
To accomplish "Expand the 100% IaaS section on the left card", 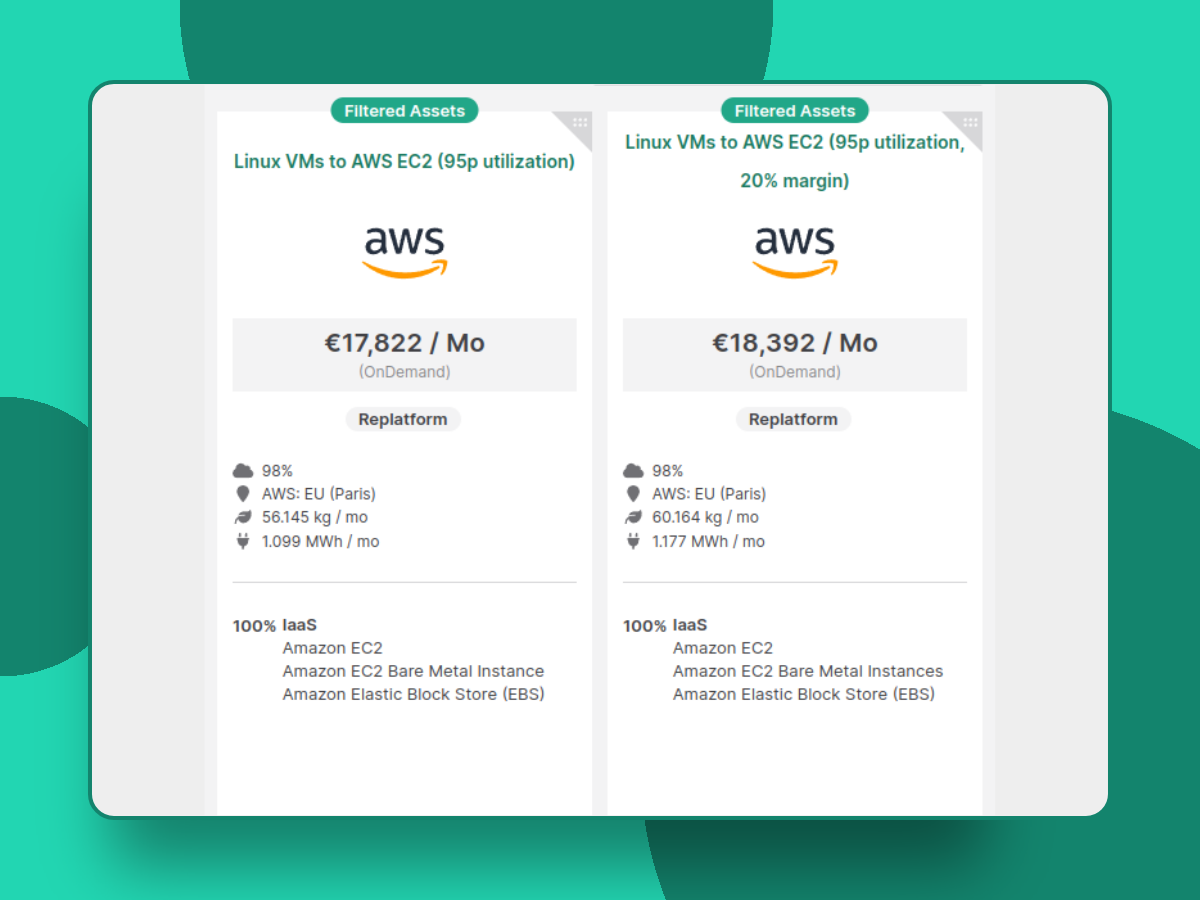I will point(273,624).
